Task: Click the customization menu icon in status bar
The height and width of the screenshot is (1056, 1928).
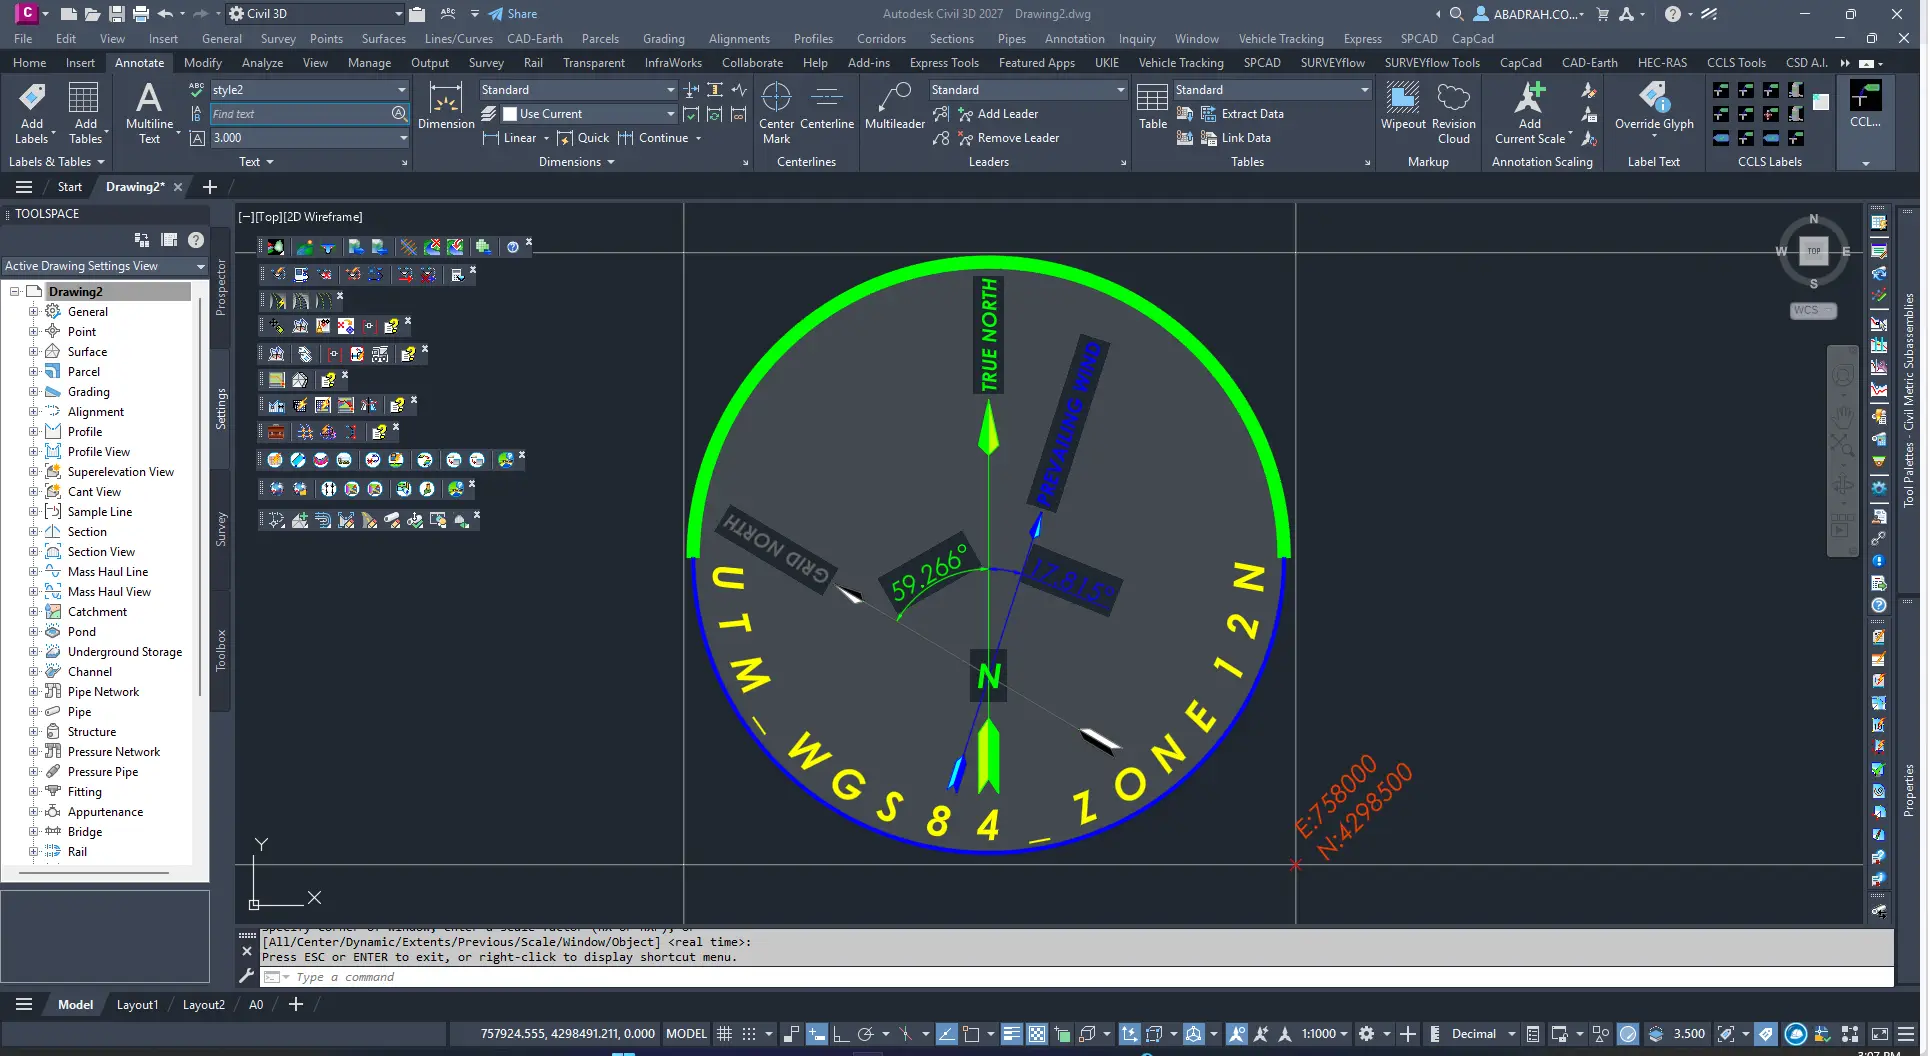Action: (1907, 1034)
